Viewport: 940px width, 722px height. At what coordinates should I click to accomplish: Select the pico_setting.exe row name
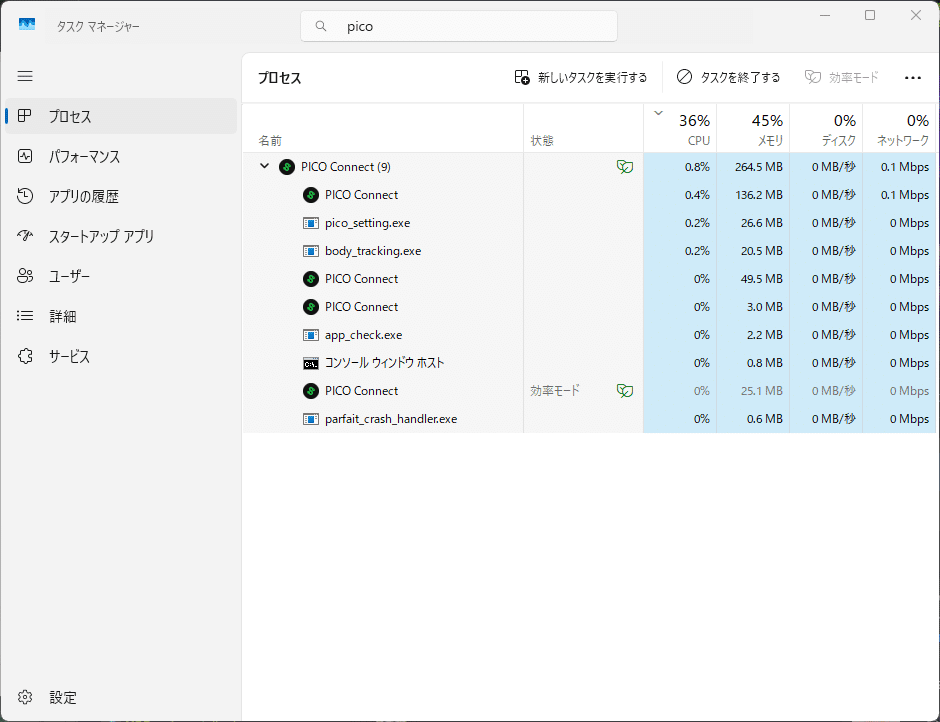click(x=367, y=223)
